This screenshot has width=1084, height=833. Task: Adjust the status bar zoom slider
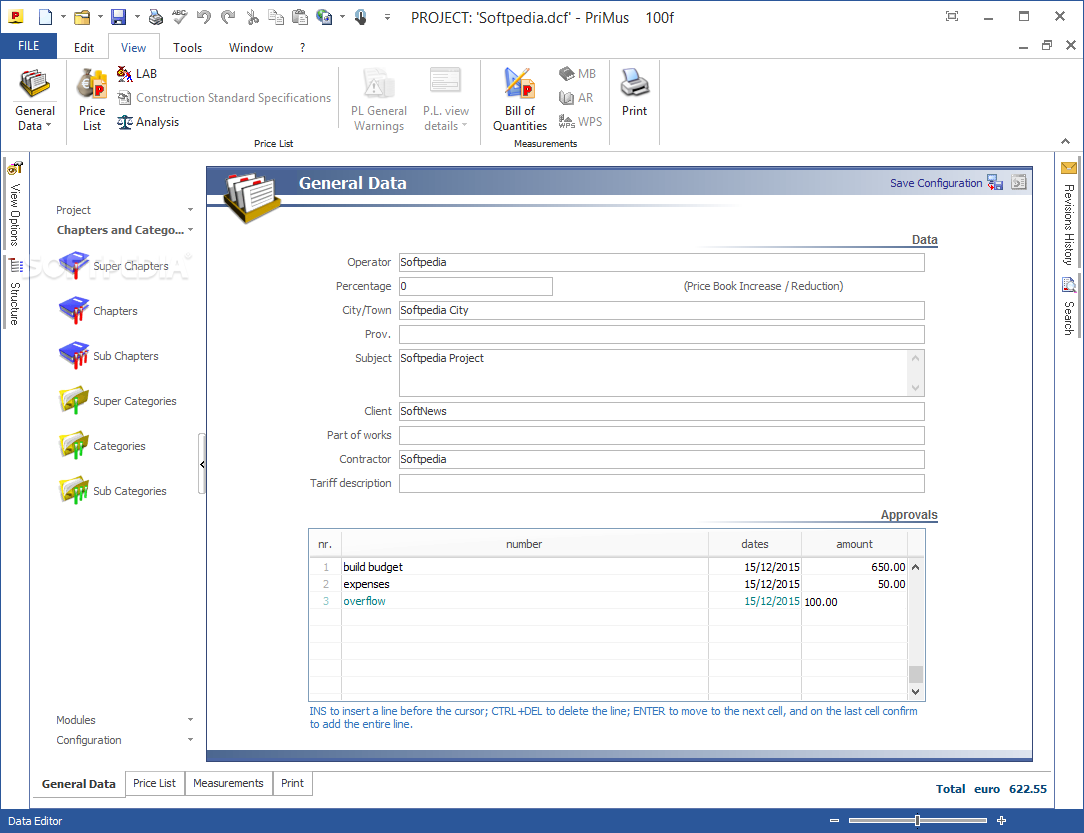pos(917,821)
